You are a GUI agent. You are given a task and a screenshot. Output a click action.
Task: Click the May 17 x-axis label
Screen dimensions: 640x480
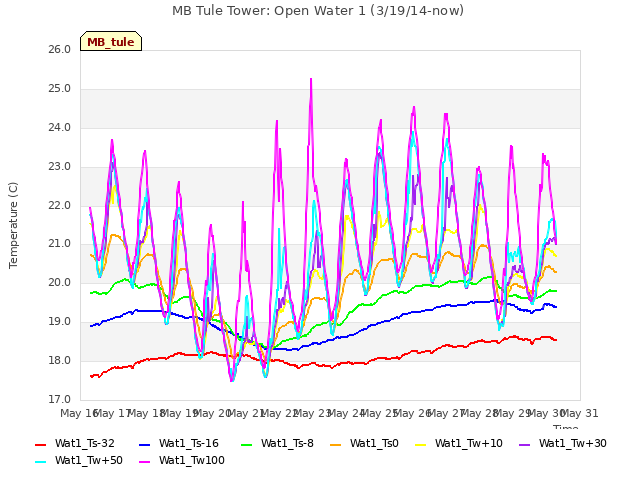pyautogui.click(x=112, y=413)
